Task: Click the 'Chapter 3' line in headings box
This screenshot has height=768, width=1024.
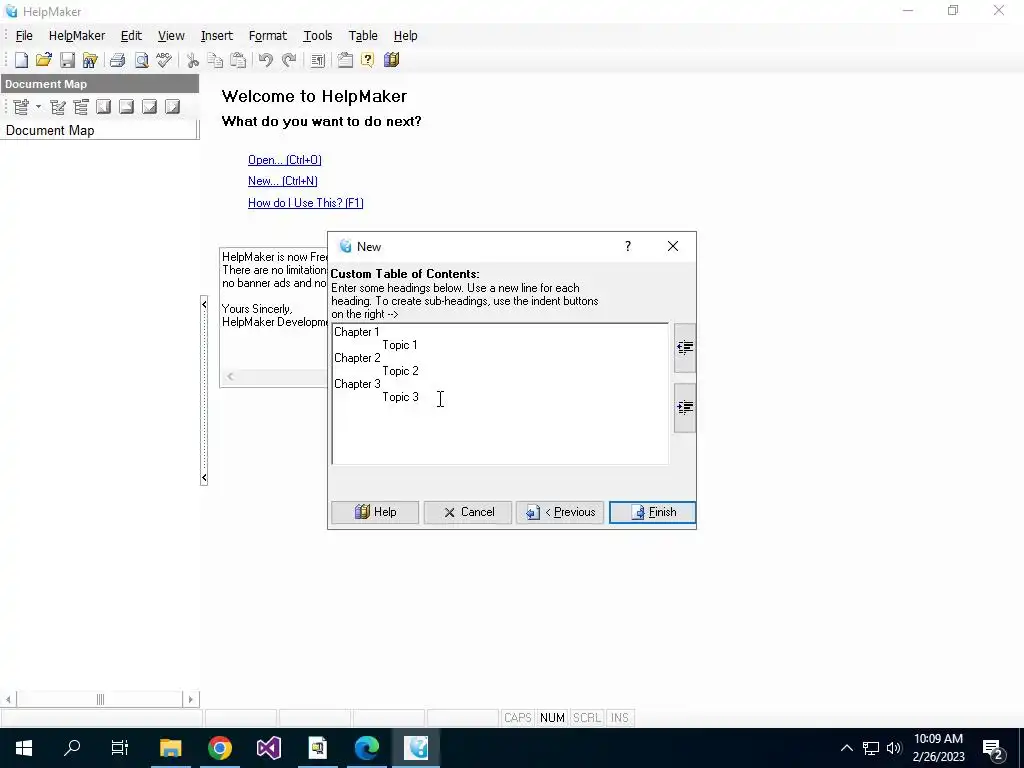Action: [x=357, y=384]
